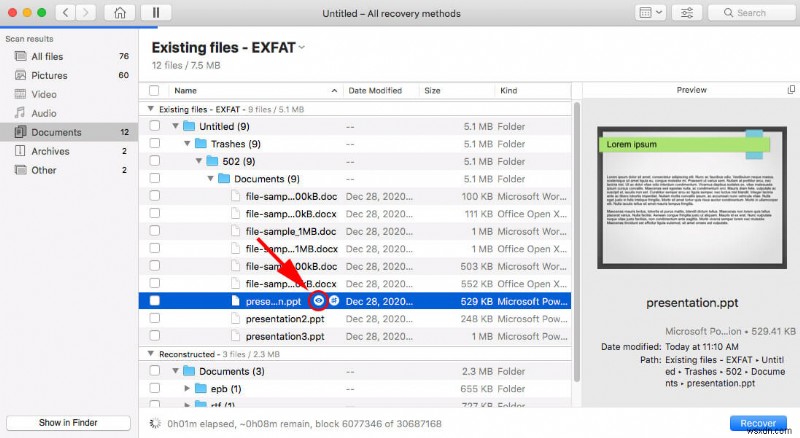Click the Search field
This screenshot has height=438, width=800.
click(752, 13)
